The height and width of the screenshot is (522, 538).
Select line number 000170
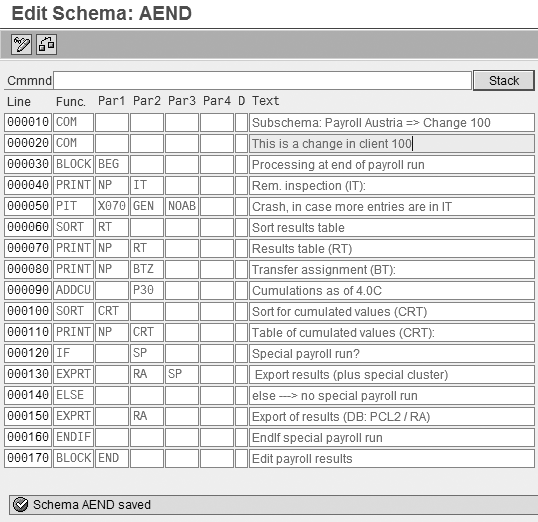coord(28,458)
